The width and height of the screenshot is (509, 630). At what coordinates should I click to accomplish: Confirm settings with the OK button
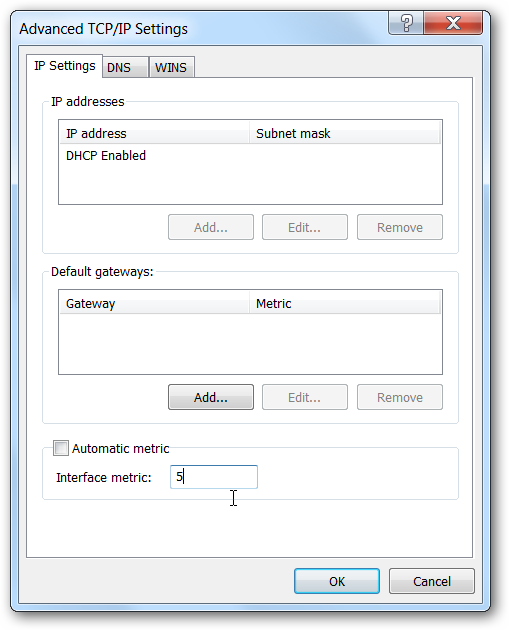[337, 581]
